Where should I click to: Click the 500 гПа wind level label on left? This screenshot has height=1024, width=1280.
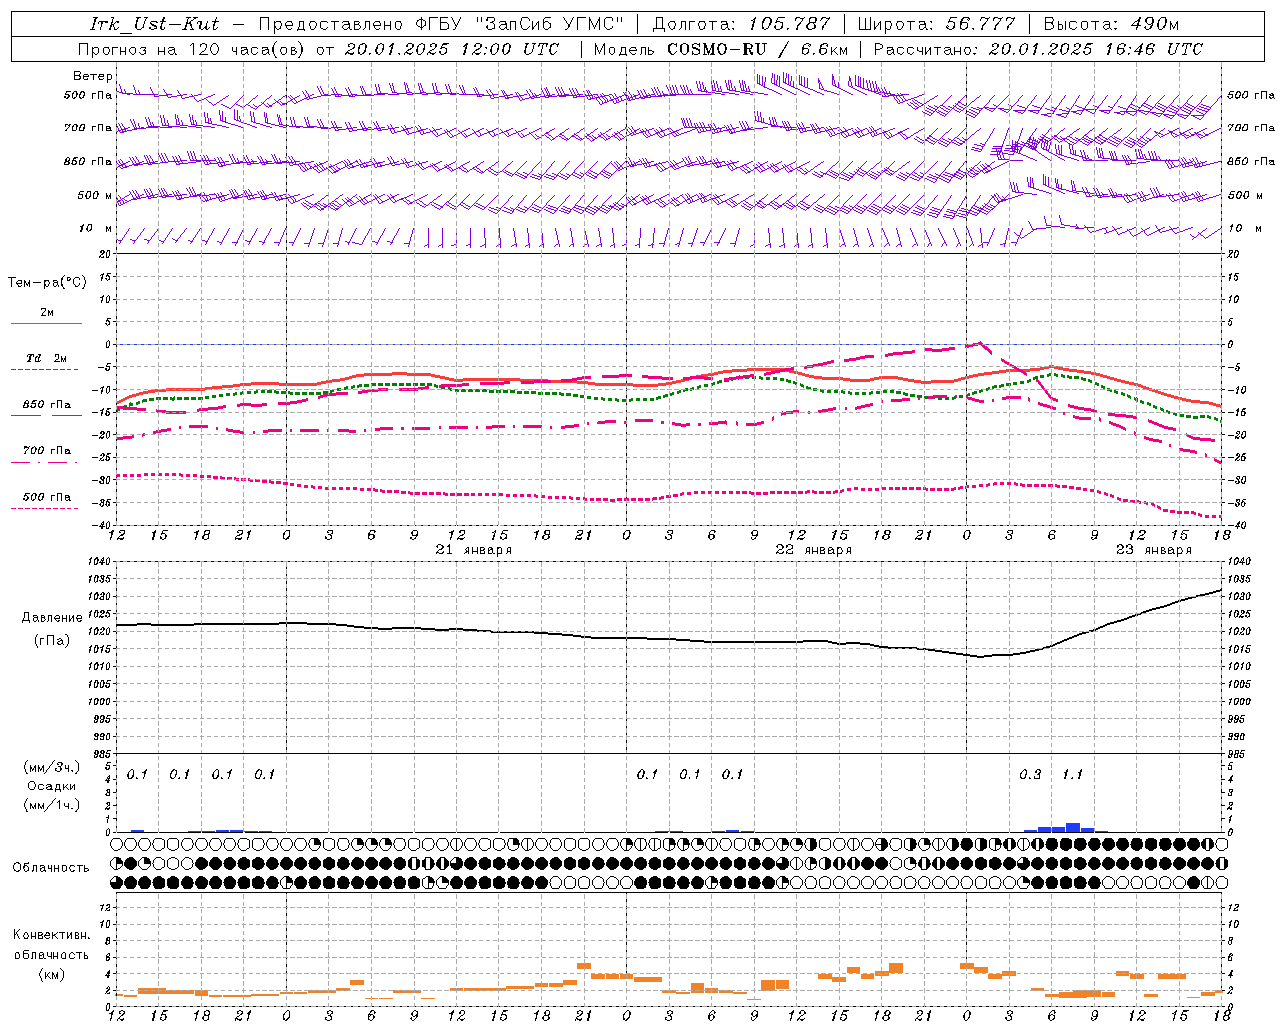[88, 95]
